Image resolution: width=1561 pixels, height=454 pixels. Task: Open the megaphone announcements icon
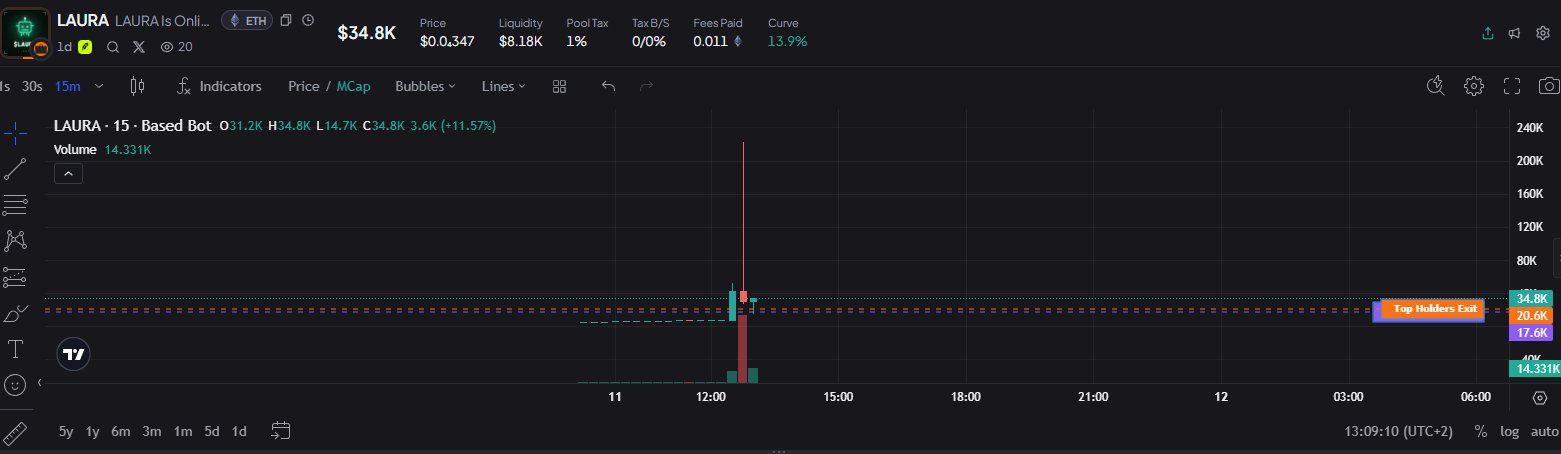point(1515,32)
